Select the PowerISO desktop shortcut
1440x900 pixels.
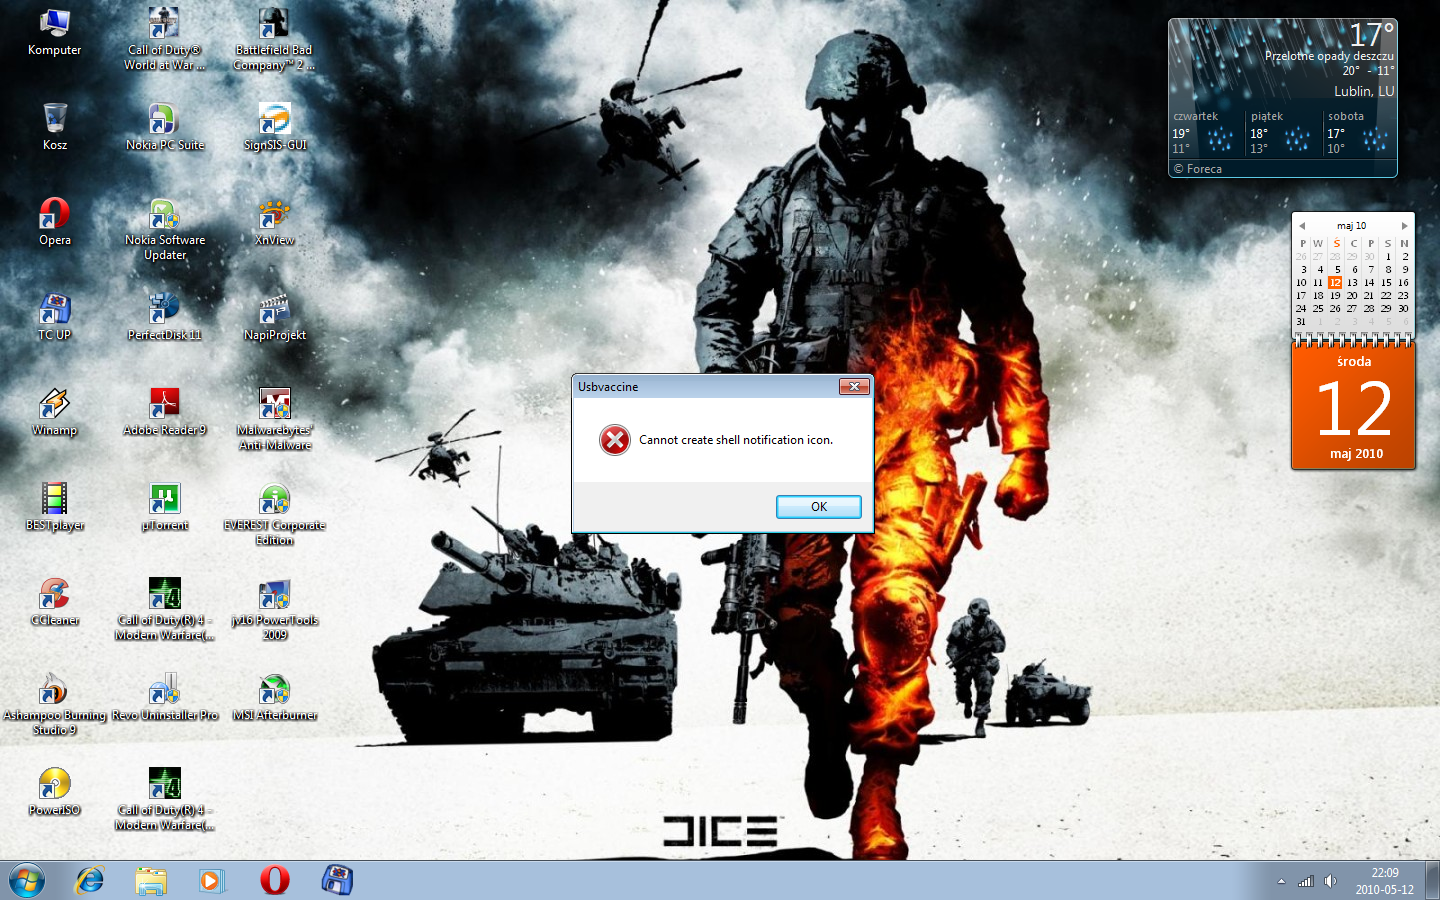(x=55, y=792)
